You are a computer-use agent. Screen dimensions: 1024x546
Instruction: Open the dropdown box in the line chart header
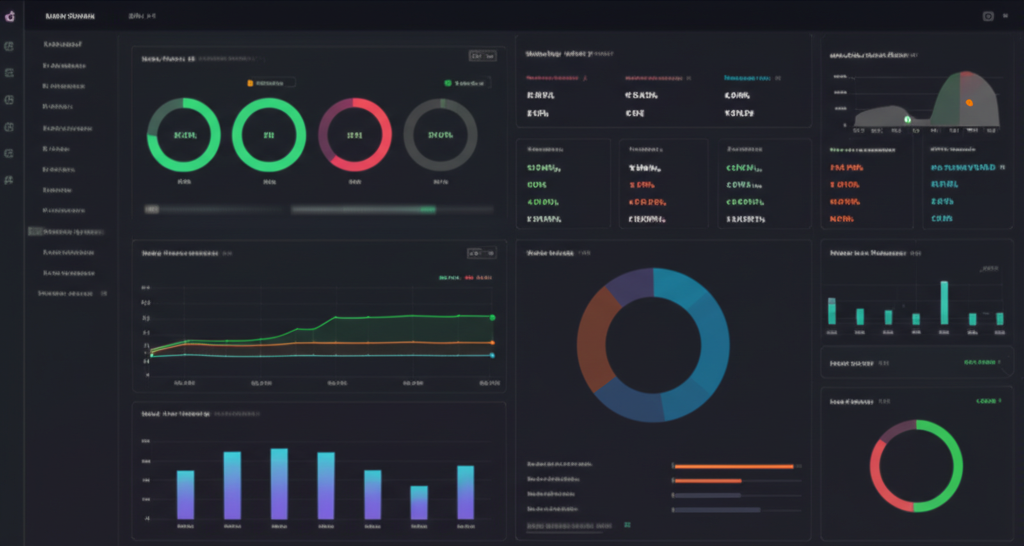[482, 253]
